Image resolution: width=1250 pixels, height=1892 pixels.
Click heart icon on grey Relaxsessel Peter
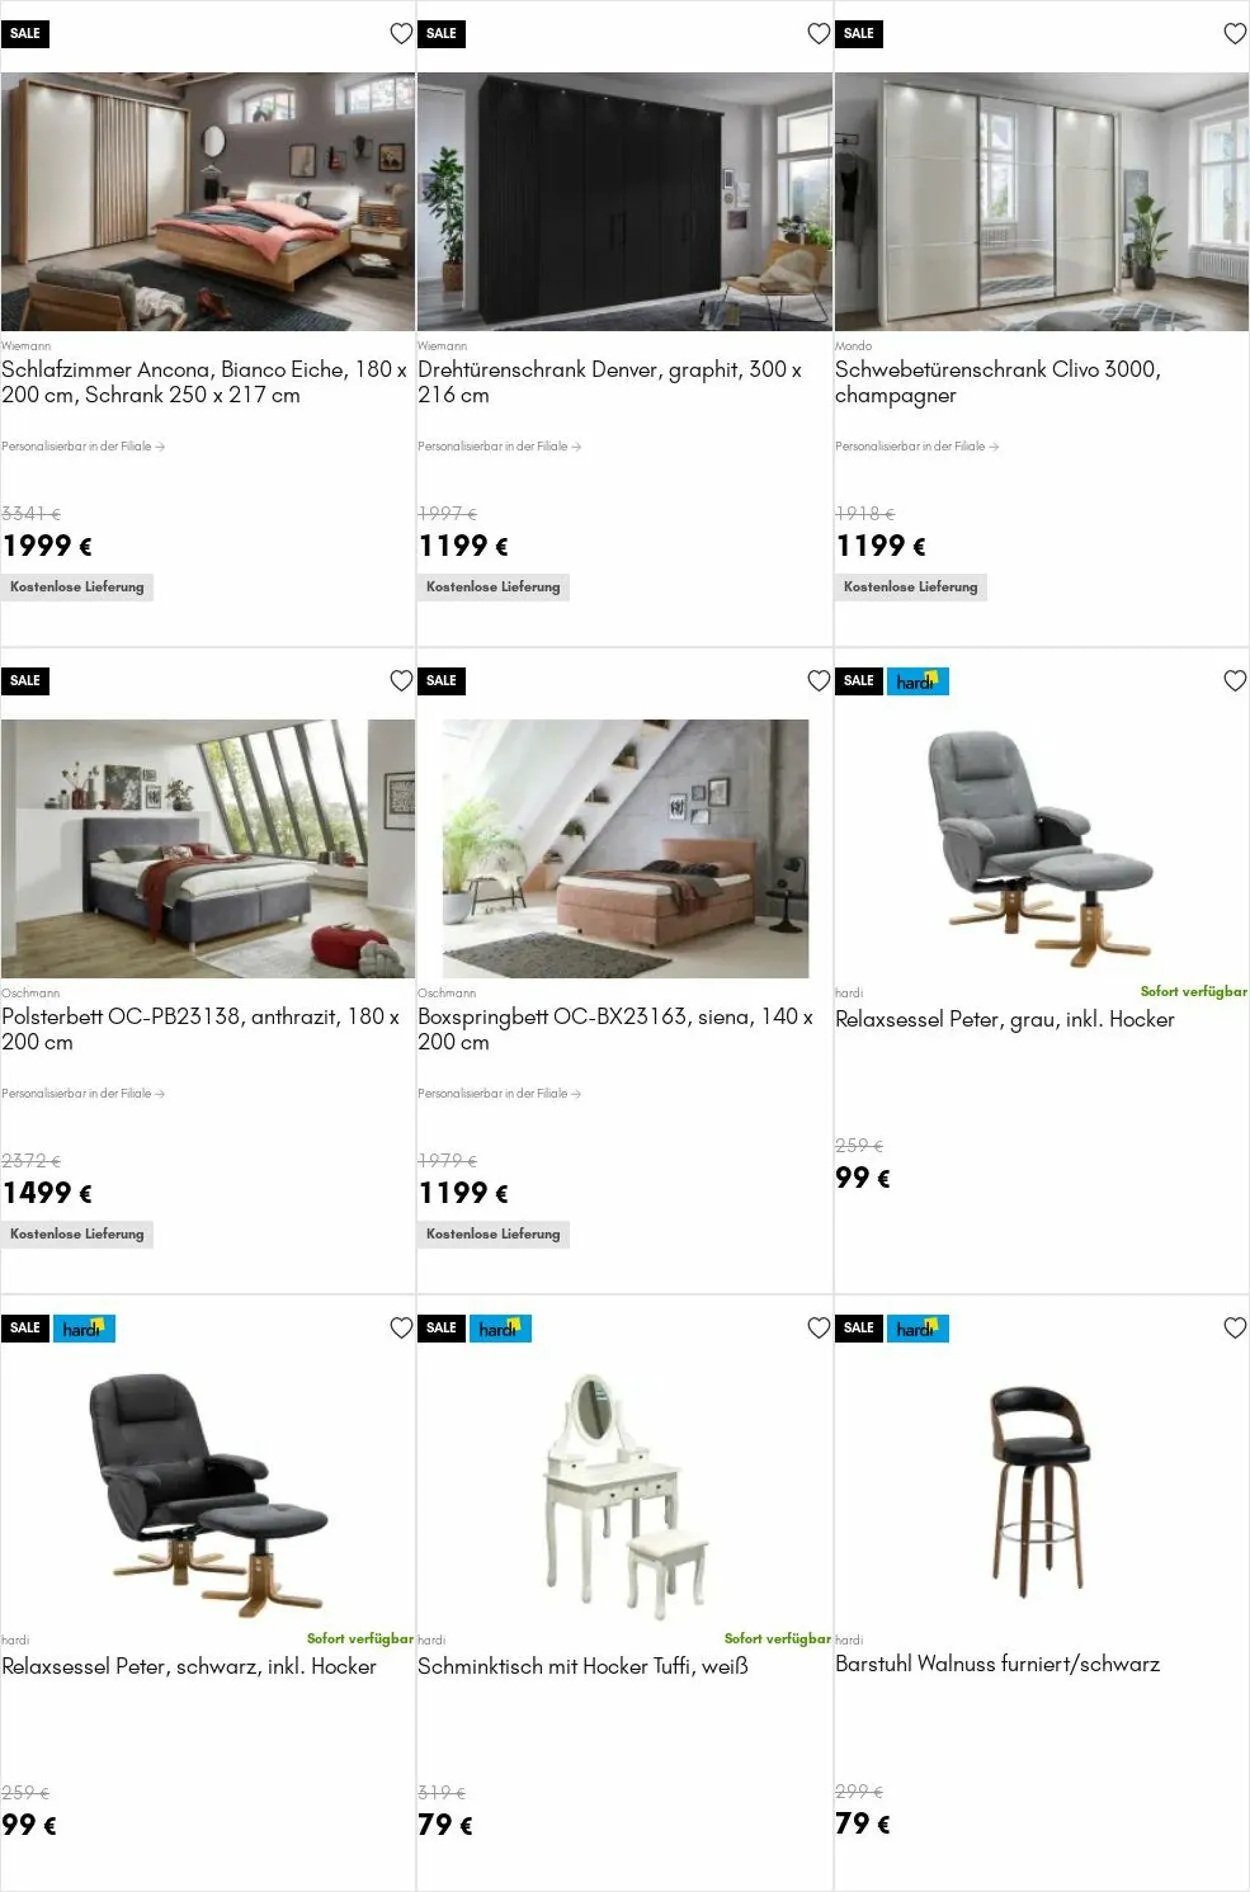pyautogui.click(x=1235, y=681)
